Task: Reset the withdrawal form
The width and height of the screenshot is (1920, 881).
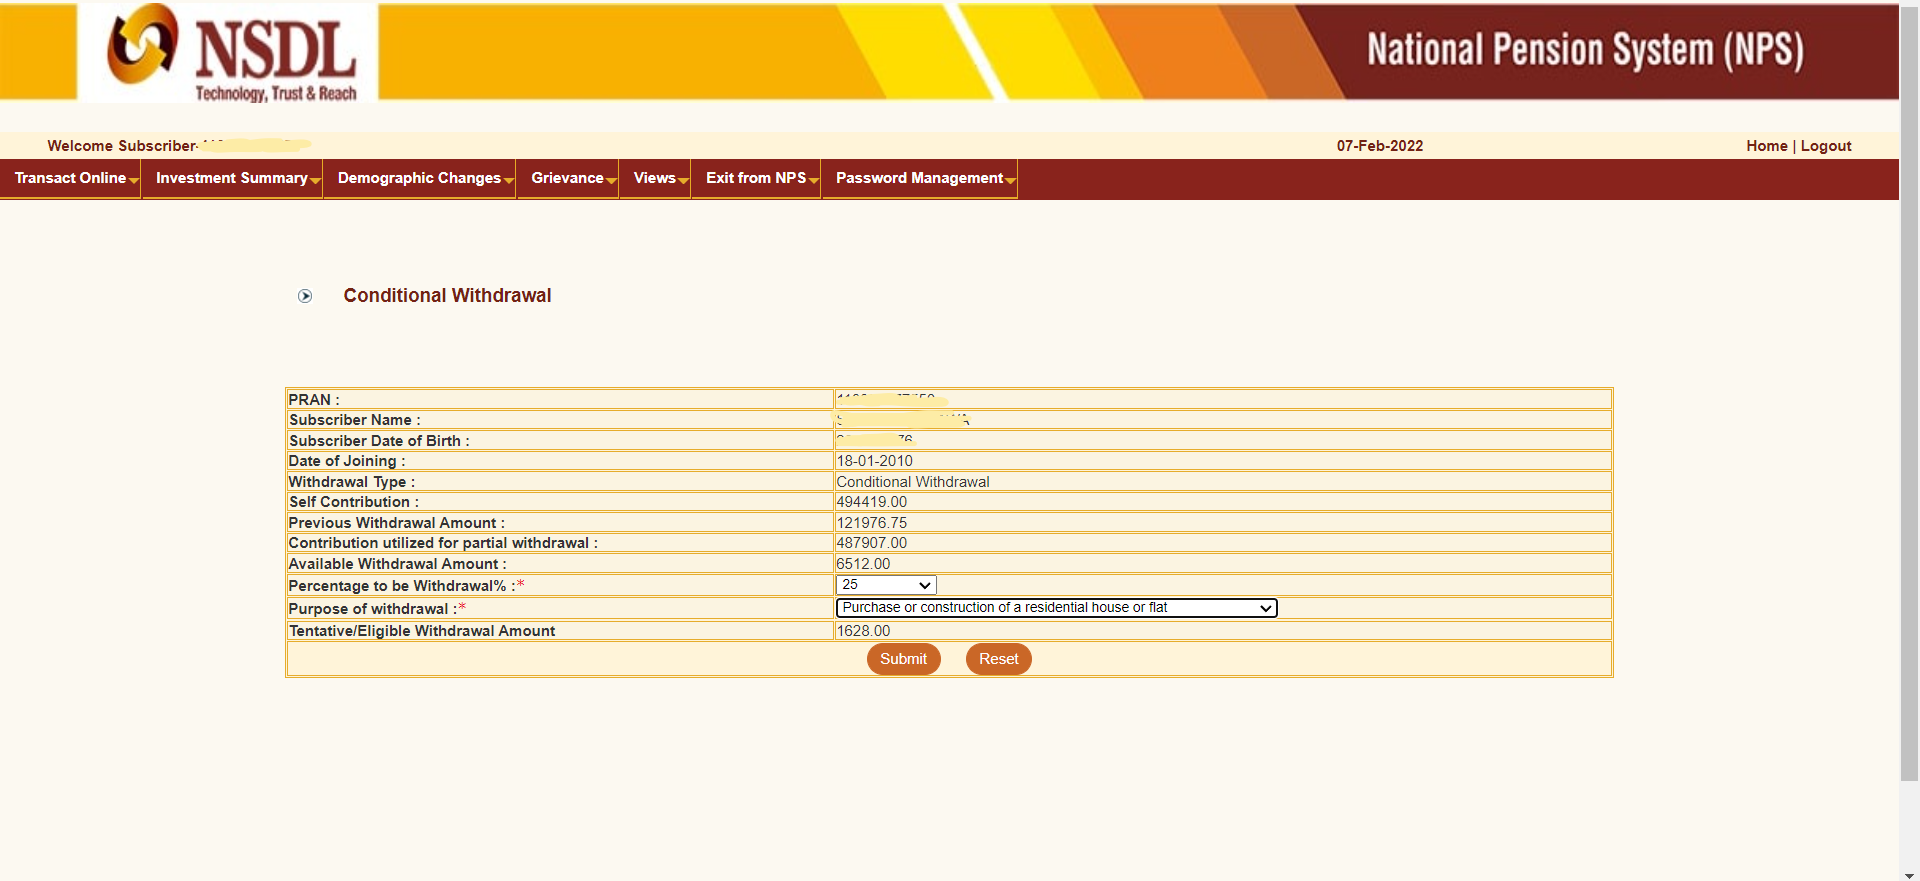Action: (998, 659)
